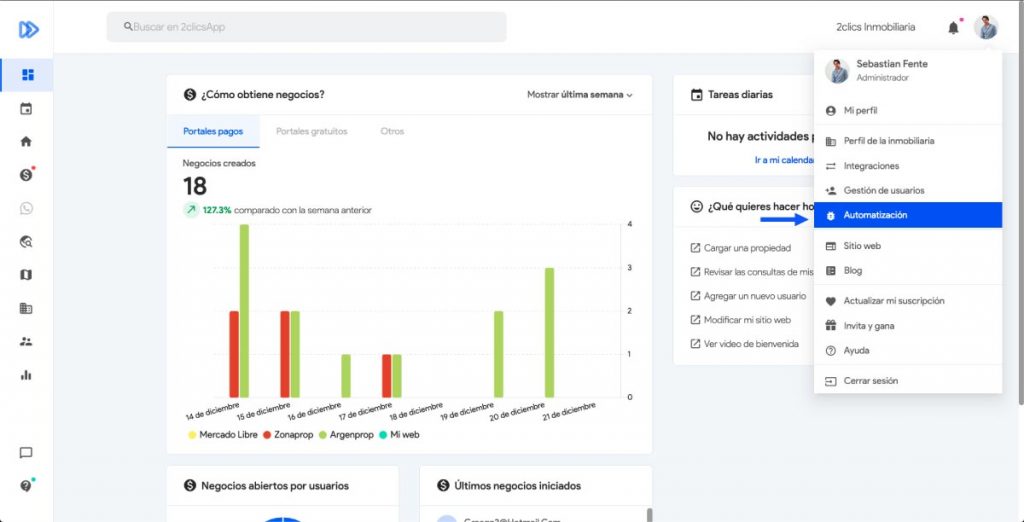The width and height of the screenshot is (1024, 522).
Task: Open the properties house icon in the sidebar
Action: coord(26,141)
